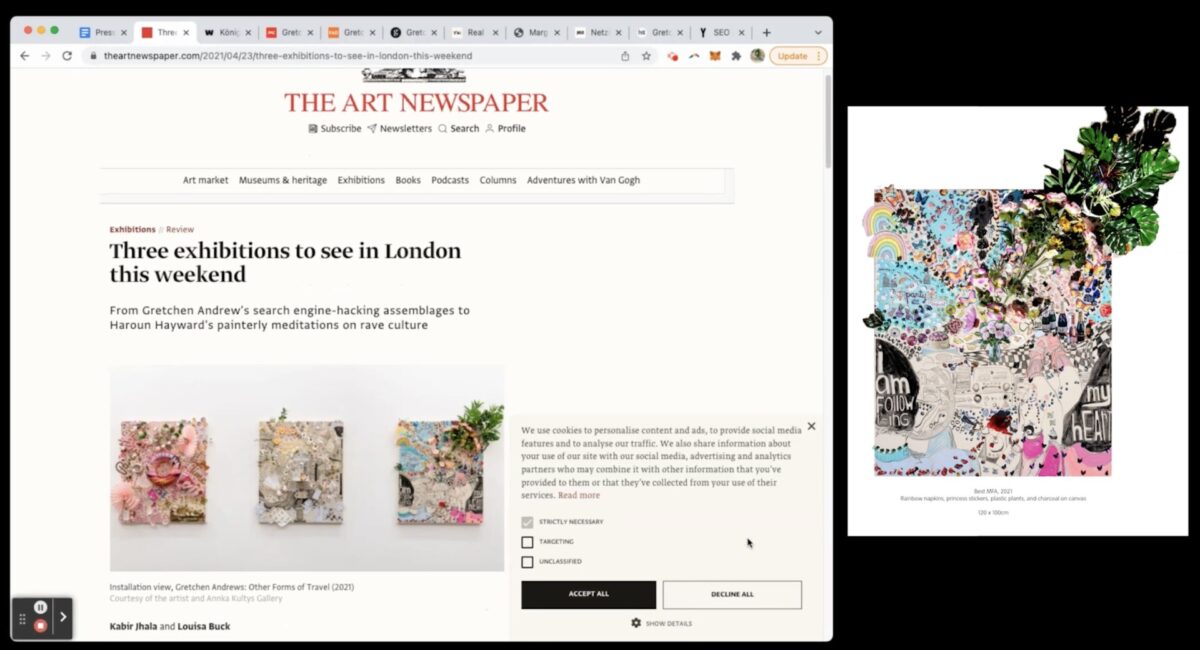The height and width of the screenshot is (650, 1200).
Task: Open a new browser tab with the plus icon
Action: click(767, 32)
